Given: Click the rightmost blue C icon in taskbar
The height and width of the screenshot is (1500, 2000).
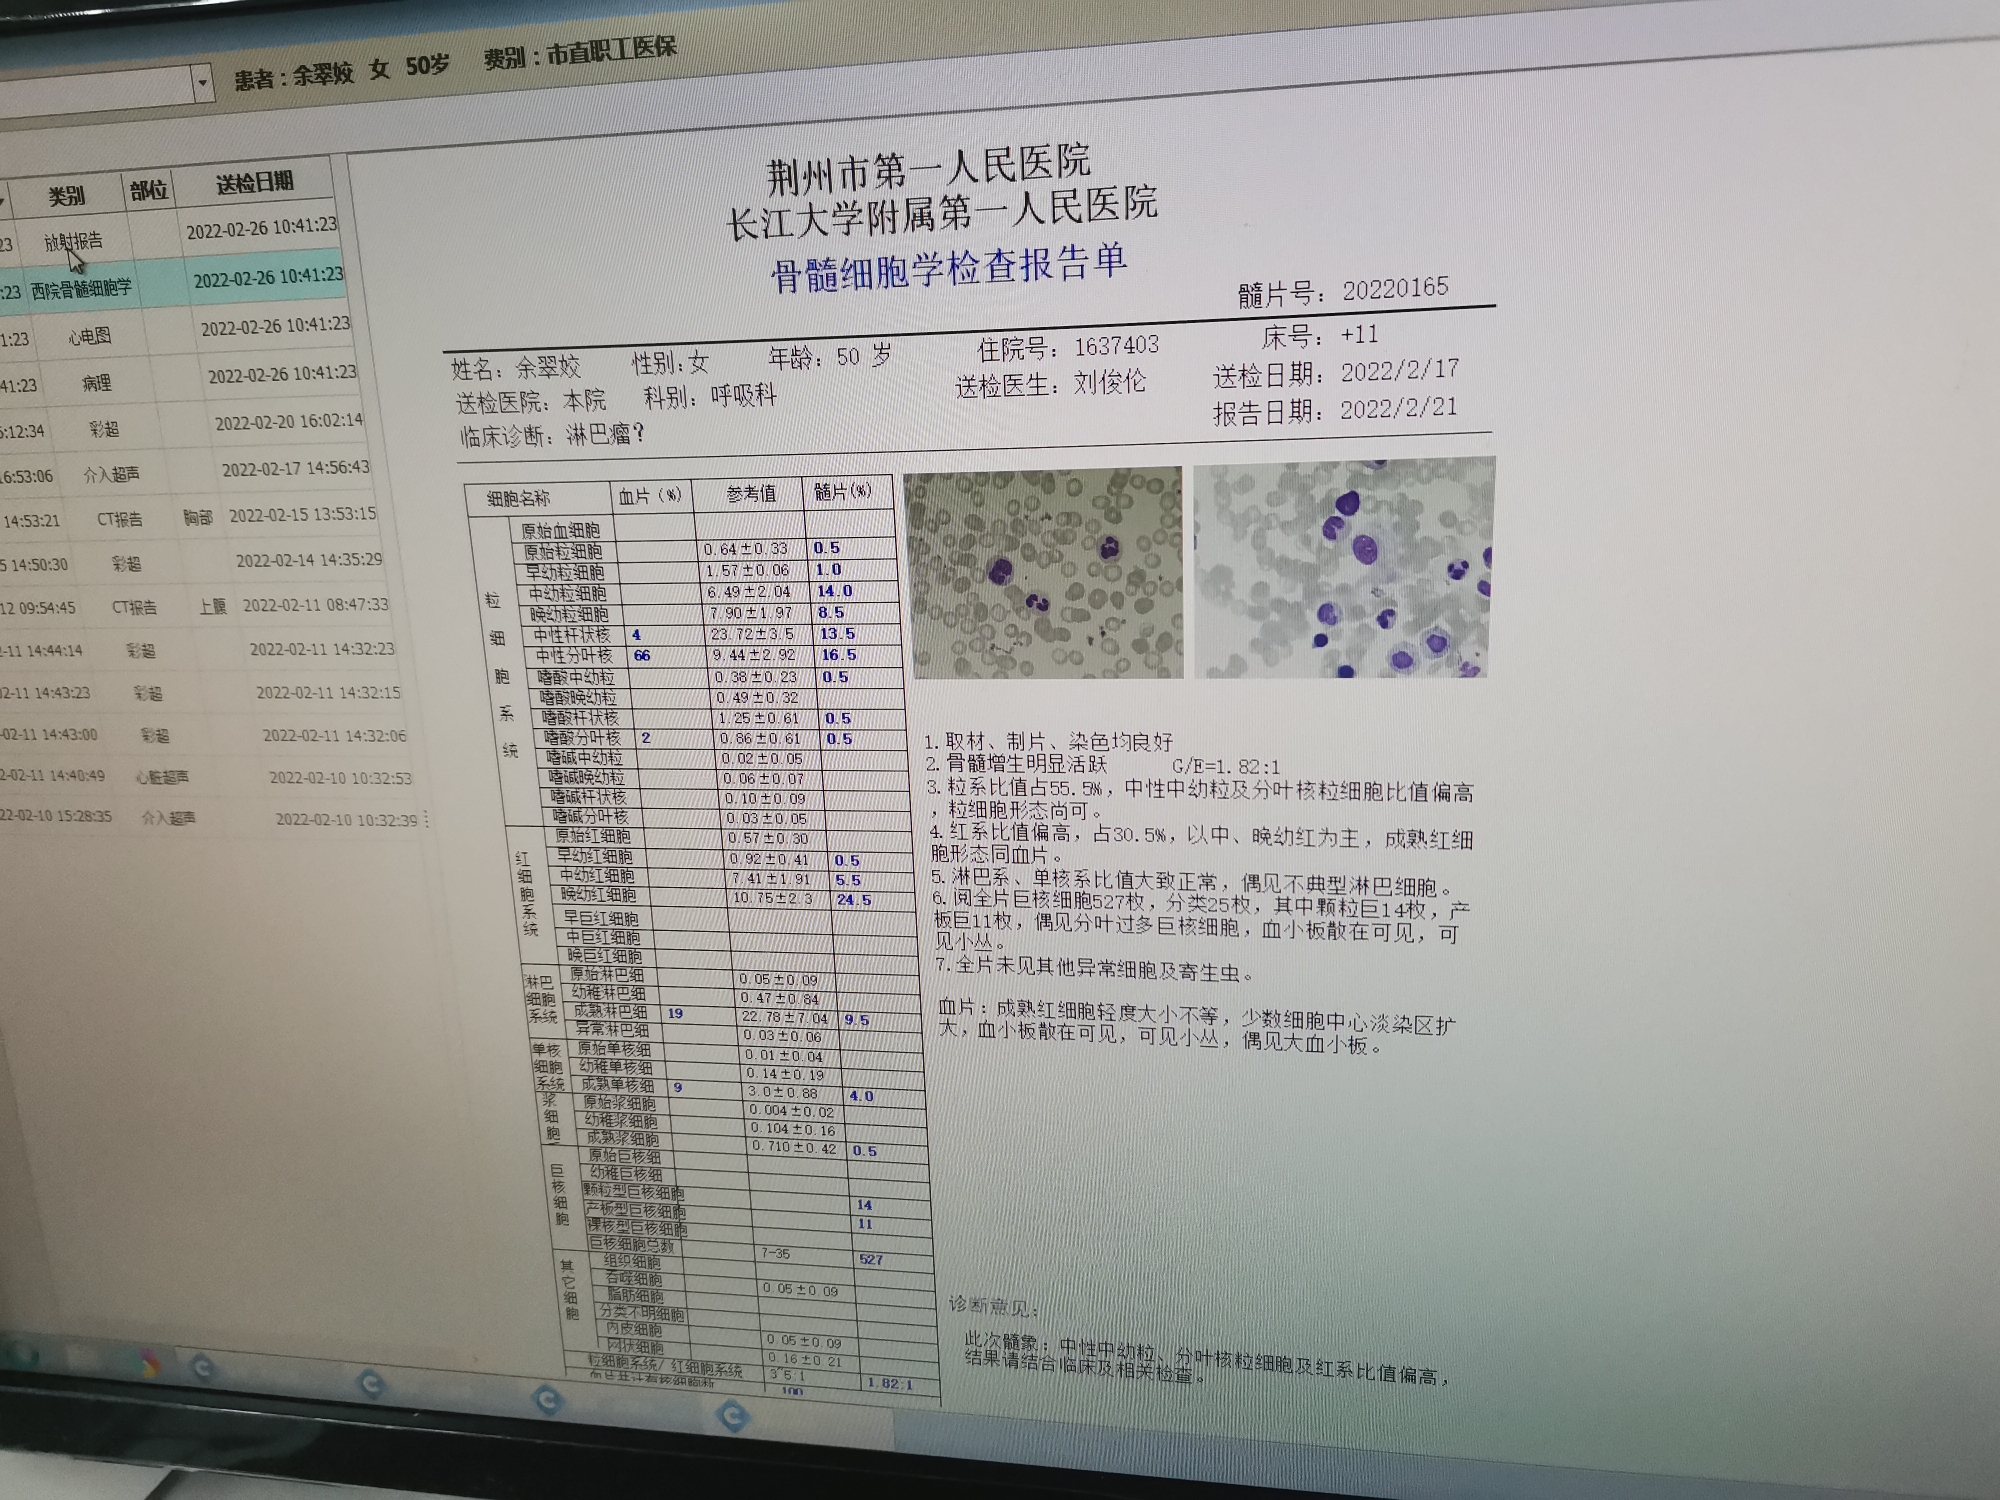Looking at the screenshot, I should [733, 1415].
